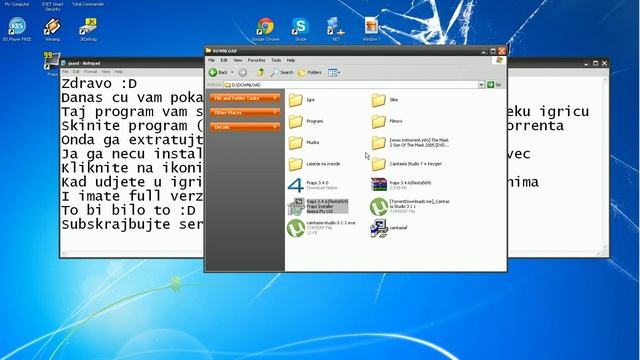Select the Lajanje na zvezde folder
The image size is (640, 360).
314,164
